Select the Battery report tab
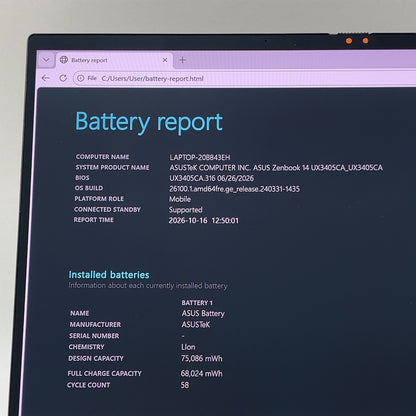416x416 pixels. coord(114,60)
